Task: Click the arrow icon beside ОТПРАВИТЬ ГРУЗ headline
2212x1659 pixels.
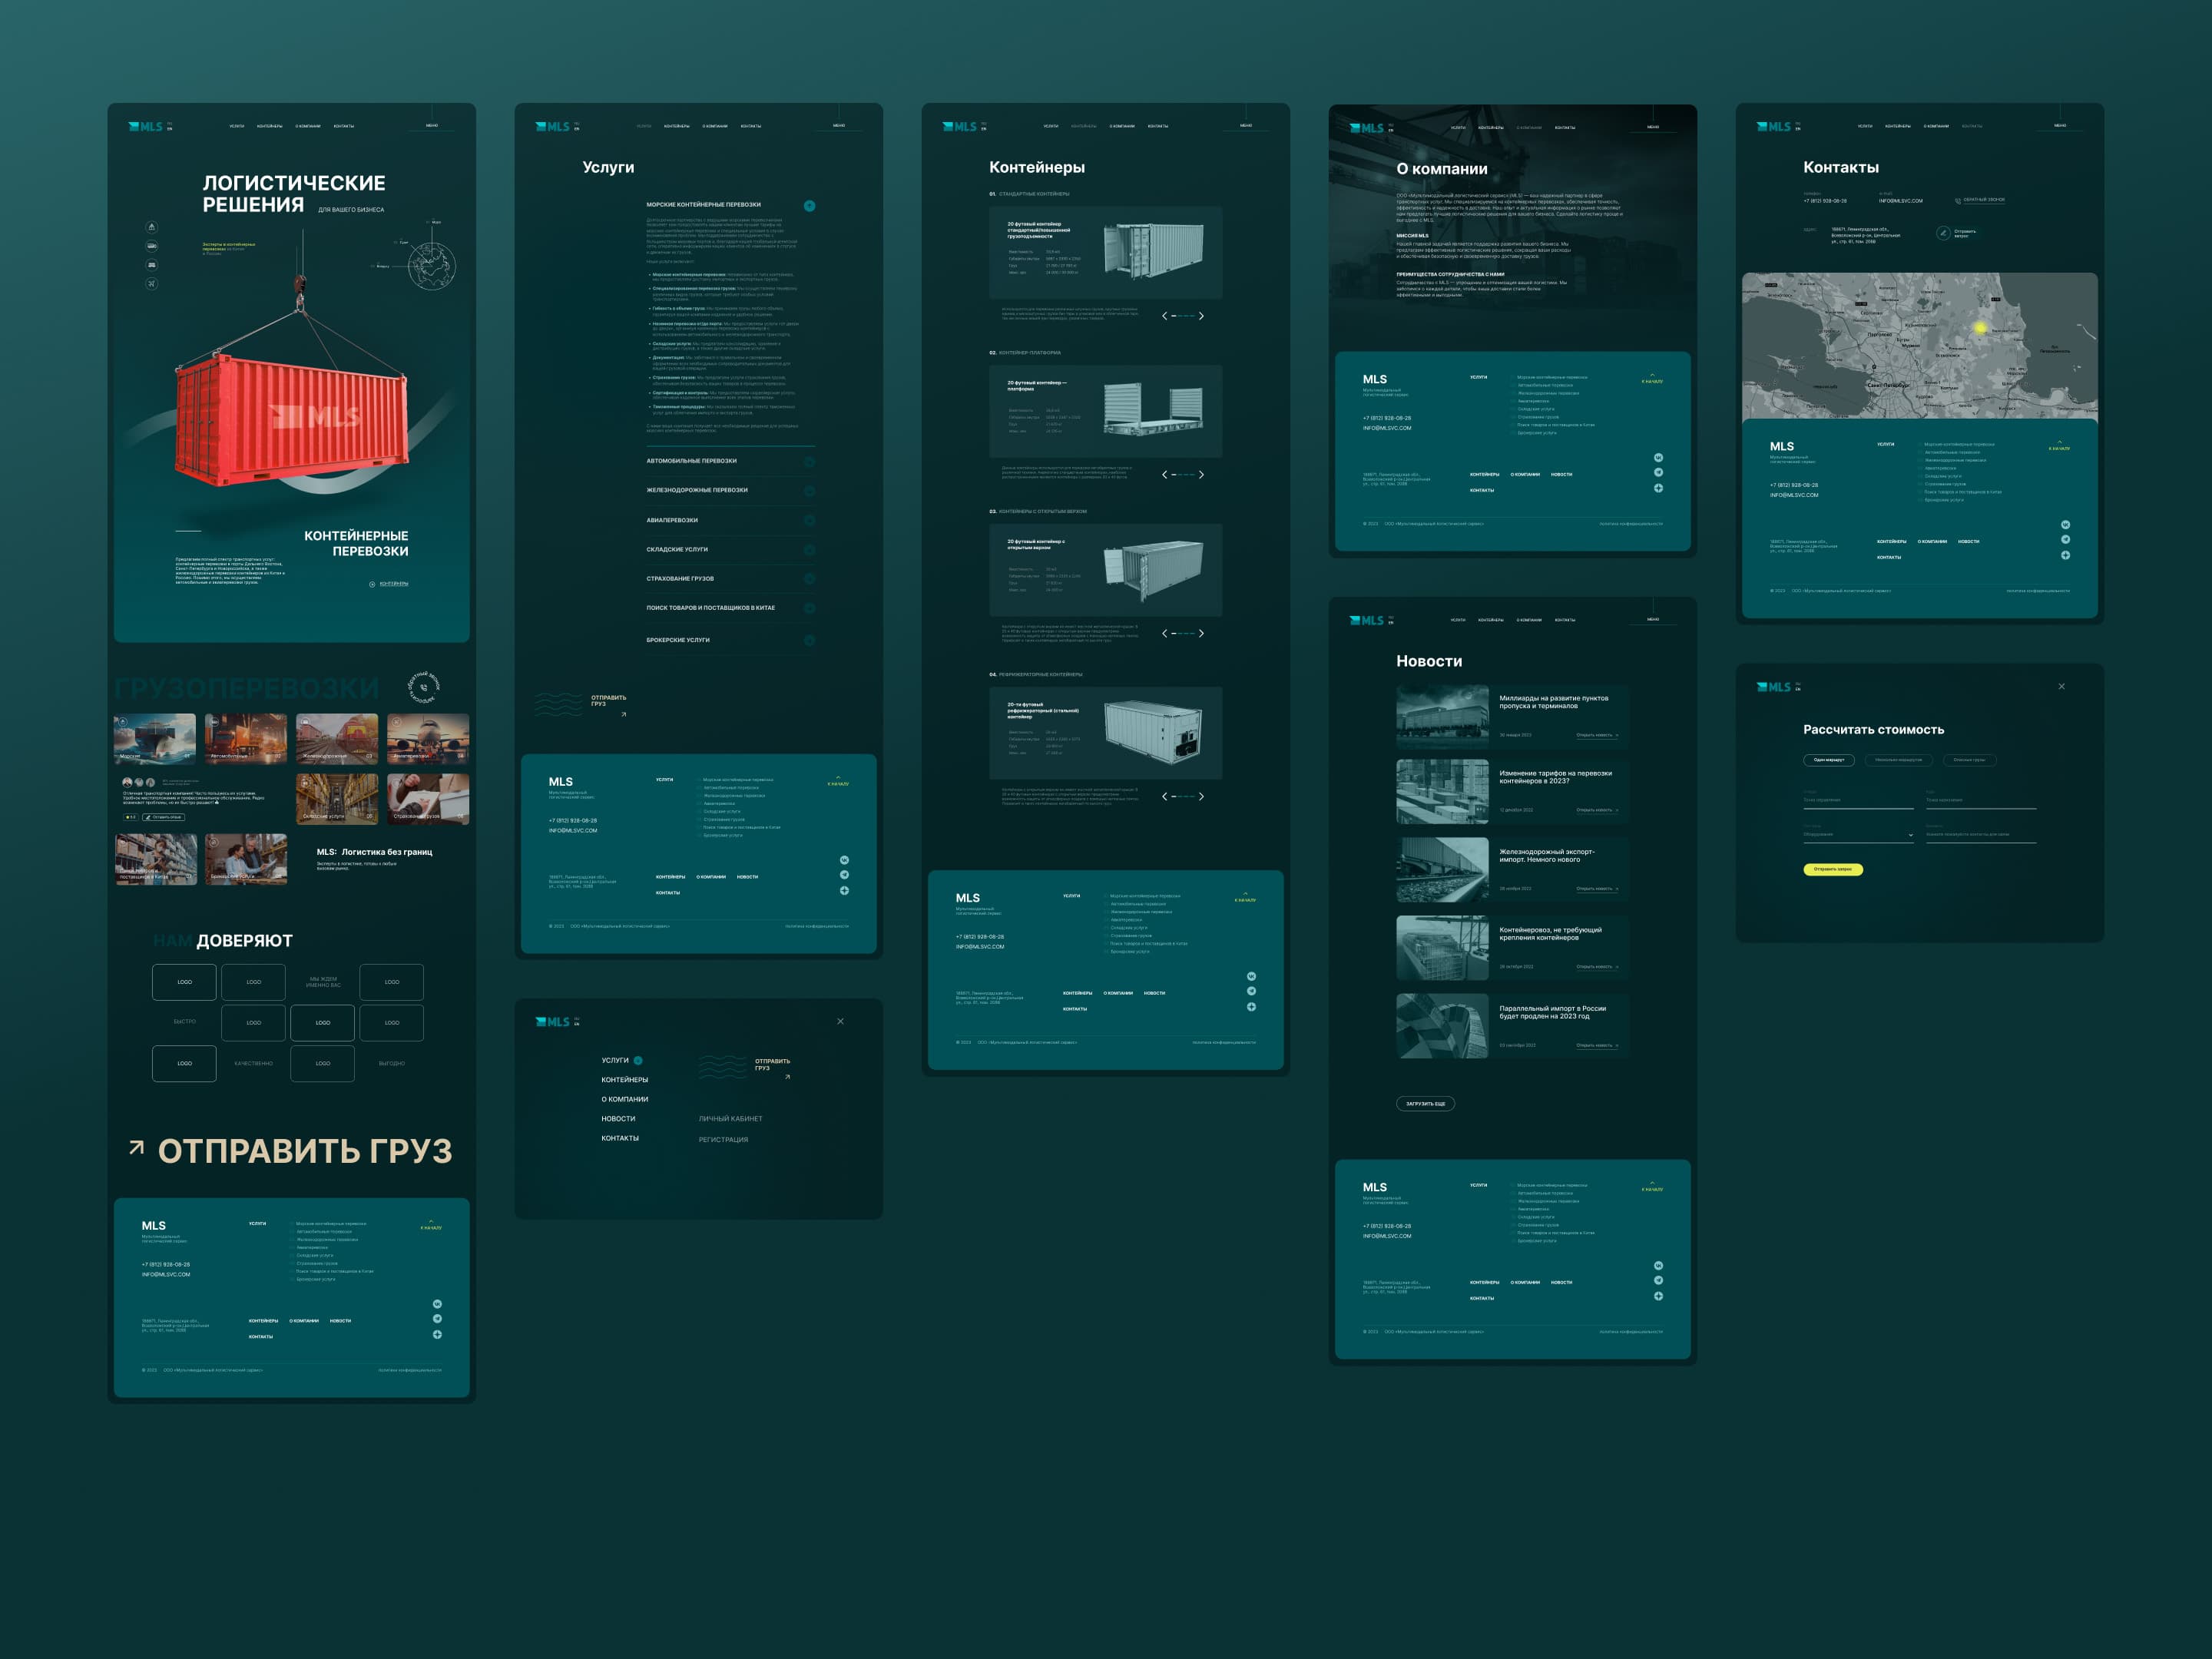Action: pyautogui.click(x=137, y=1148)
